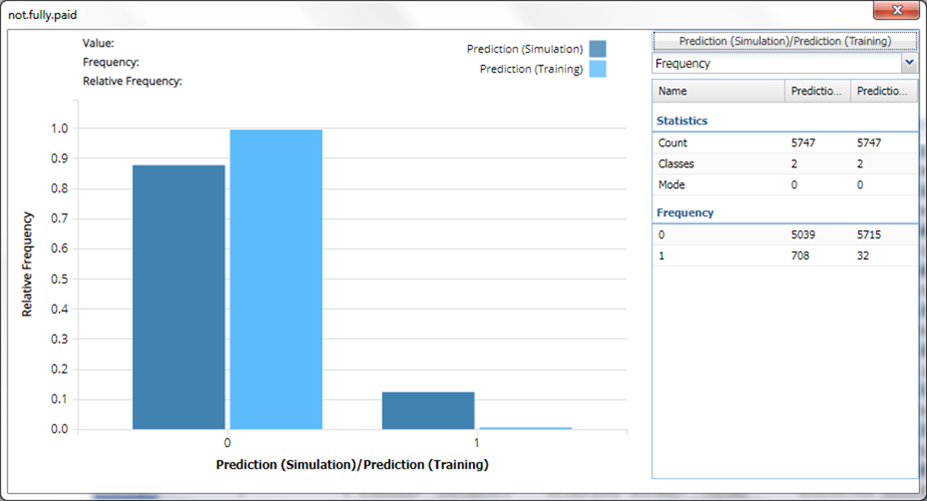The height and width of the screenshot is (501, 927).
Task: Click the Prediction (Training) legend label
Action: pos(531,69)
